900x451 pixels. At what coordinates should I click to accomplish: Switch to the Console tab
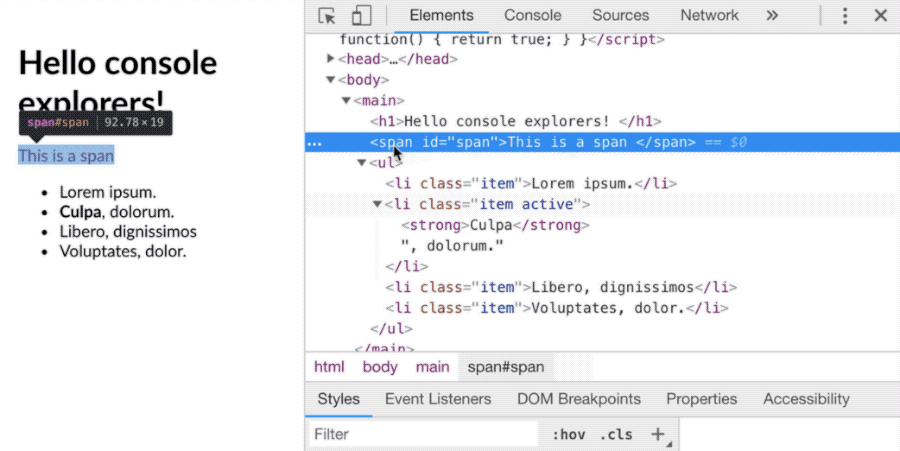[532, 15]
